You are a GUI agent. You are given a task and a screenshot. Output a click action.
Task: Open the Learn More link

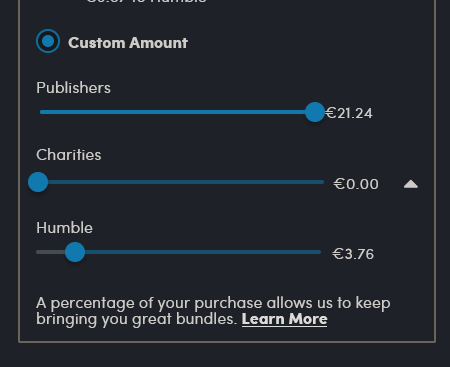[284, 319]
